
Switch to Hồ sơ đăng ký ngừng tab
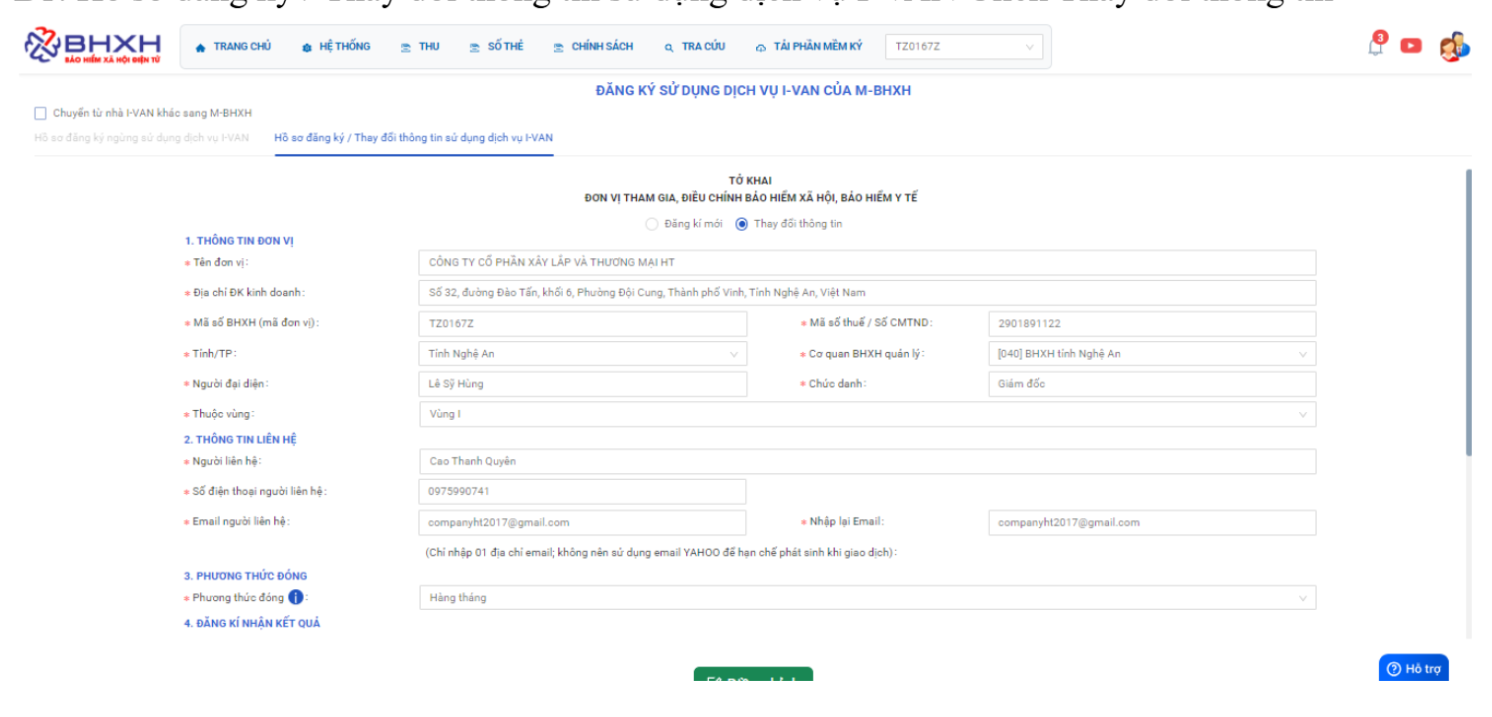(141, 138)
